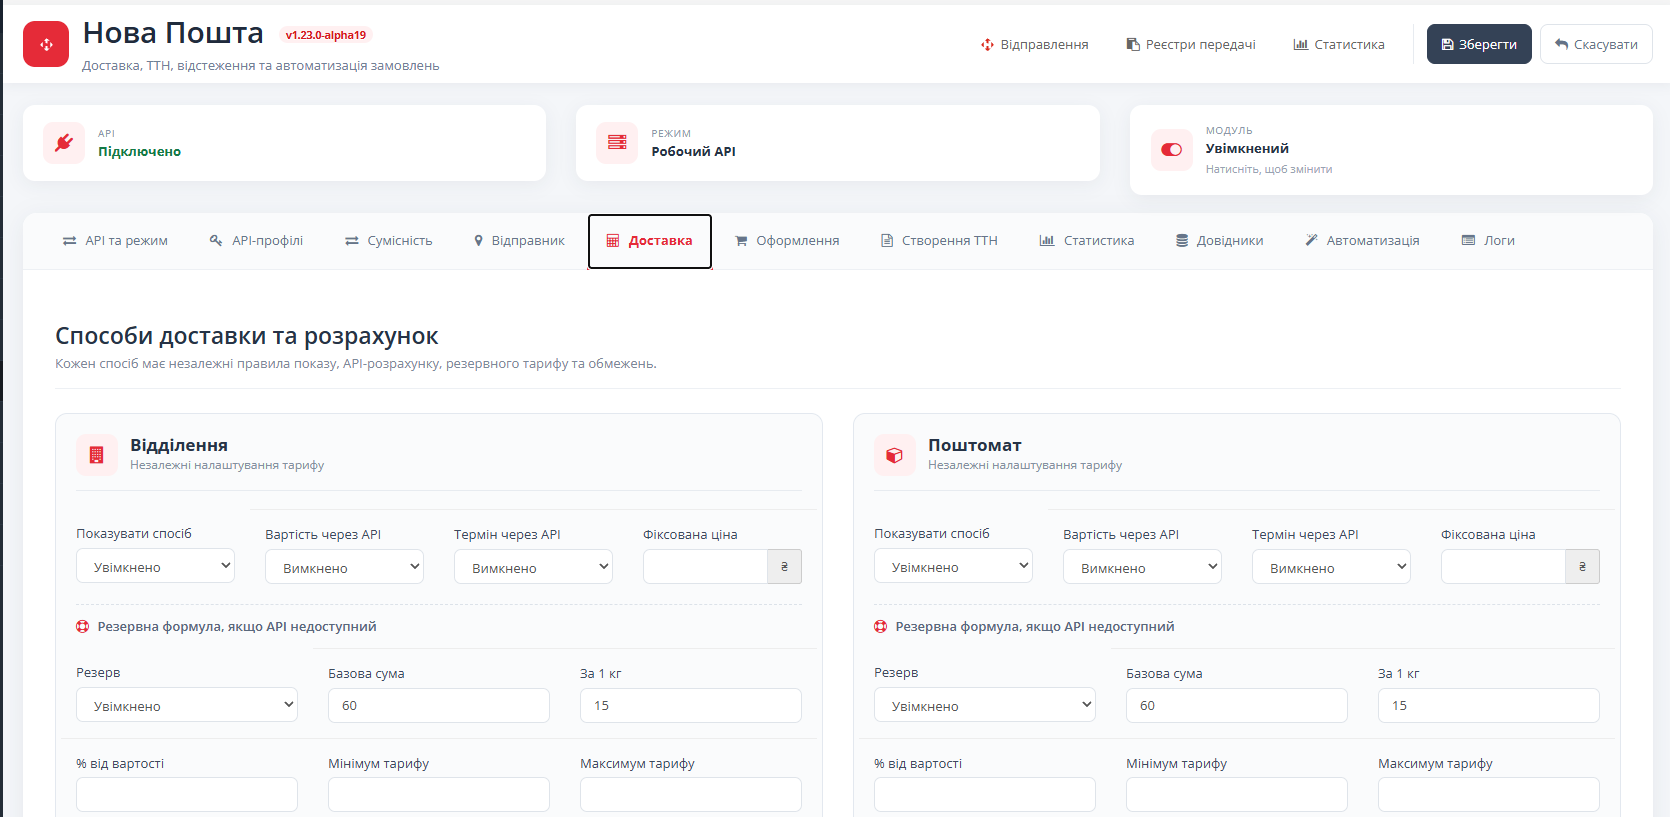The height and width of the screenshot is (817, 1670).
Task: Click % від вартості field in Відділення
Action: click(x=187, y=795)
